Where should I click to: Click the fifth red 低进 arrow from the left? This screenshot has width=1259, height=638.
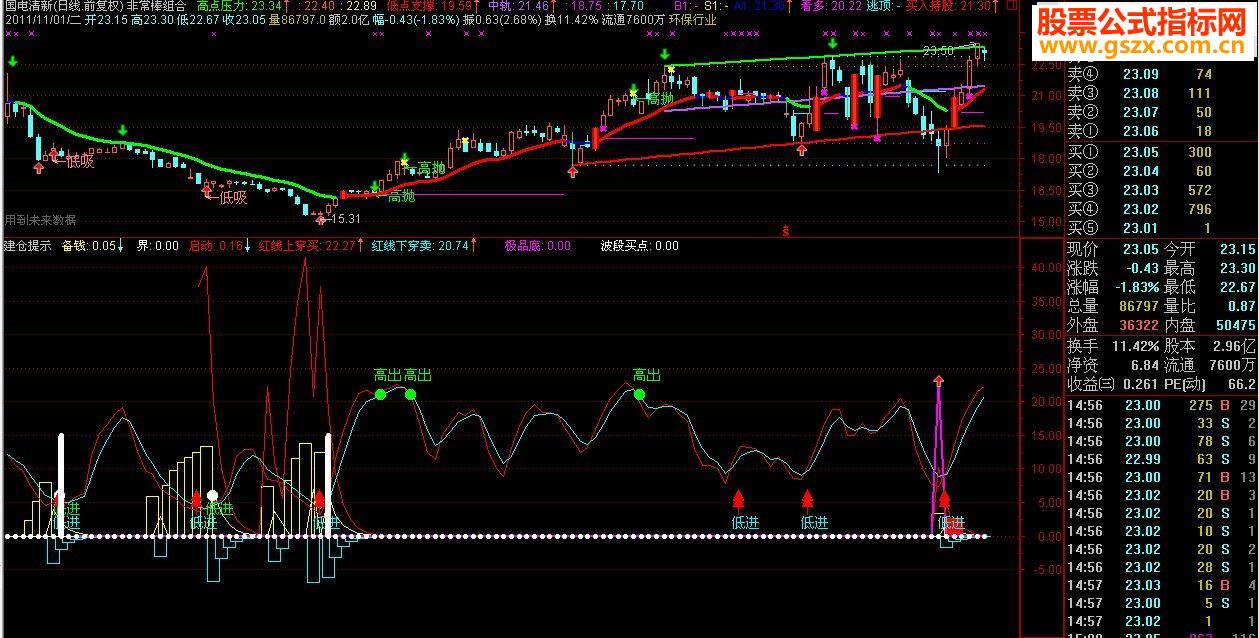click(807, 501)
